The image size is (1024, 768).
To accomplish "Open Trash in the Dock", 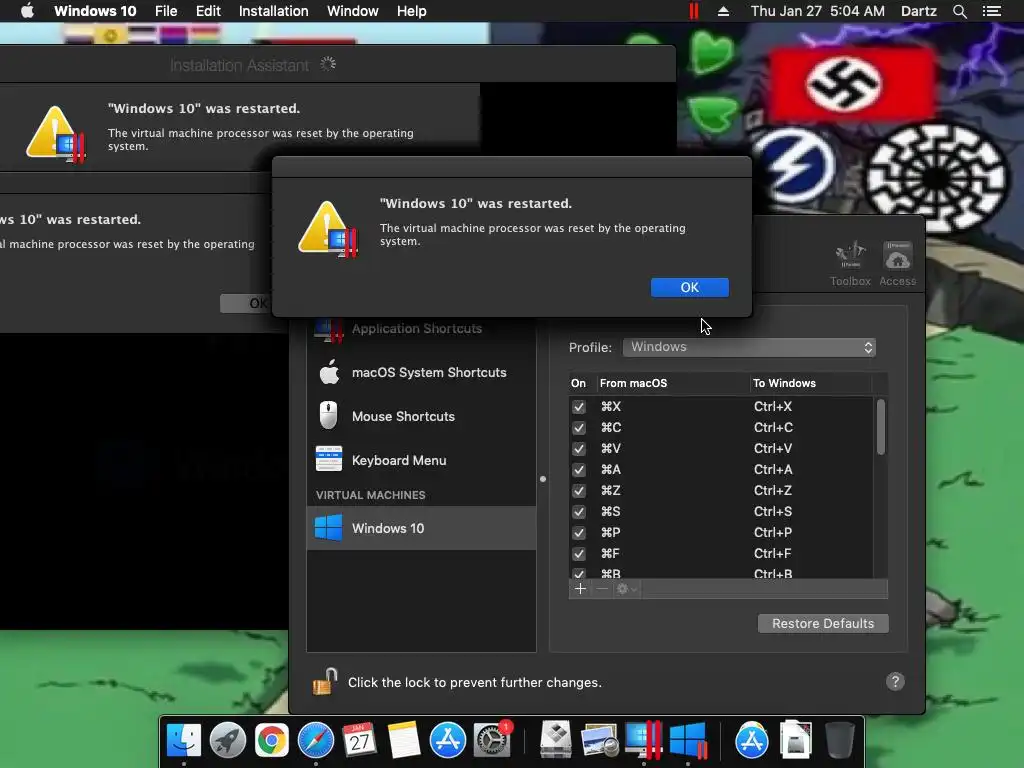I will pos(839,740).
